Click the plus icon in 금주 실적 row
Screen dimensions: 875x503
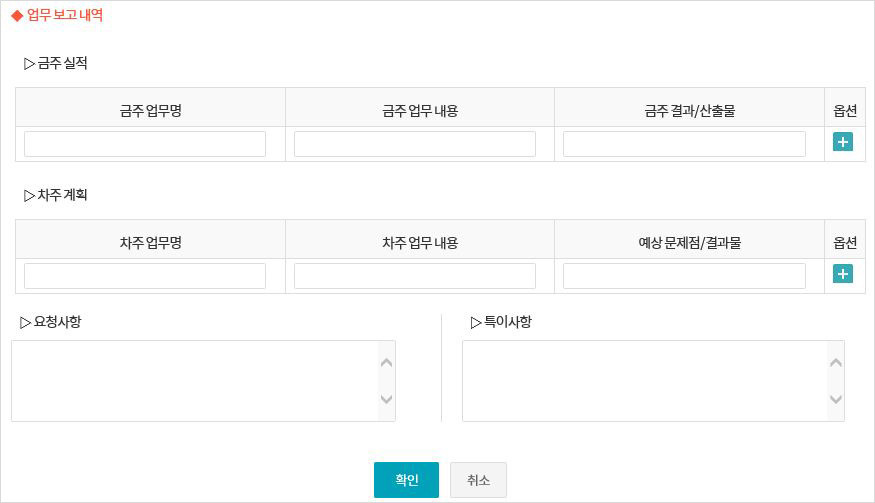tap(843, 142)
